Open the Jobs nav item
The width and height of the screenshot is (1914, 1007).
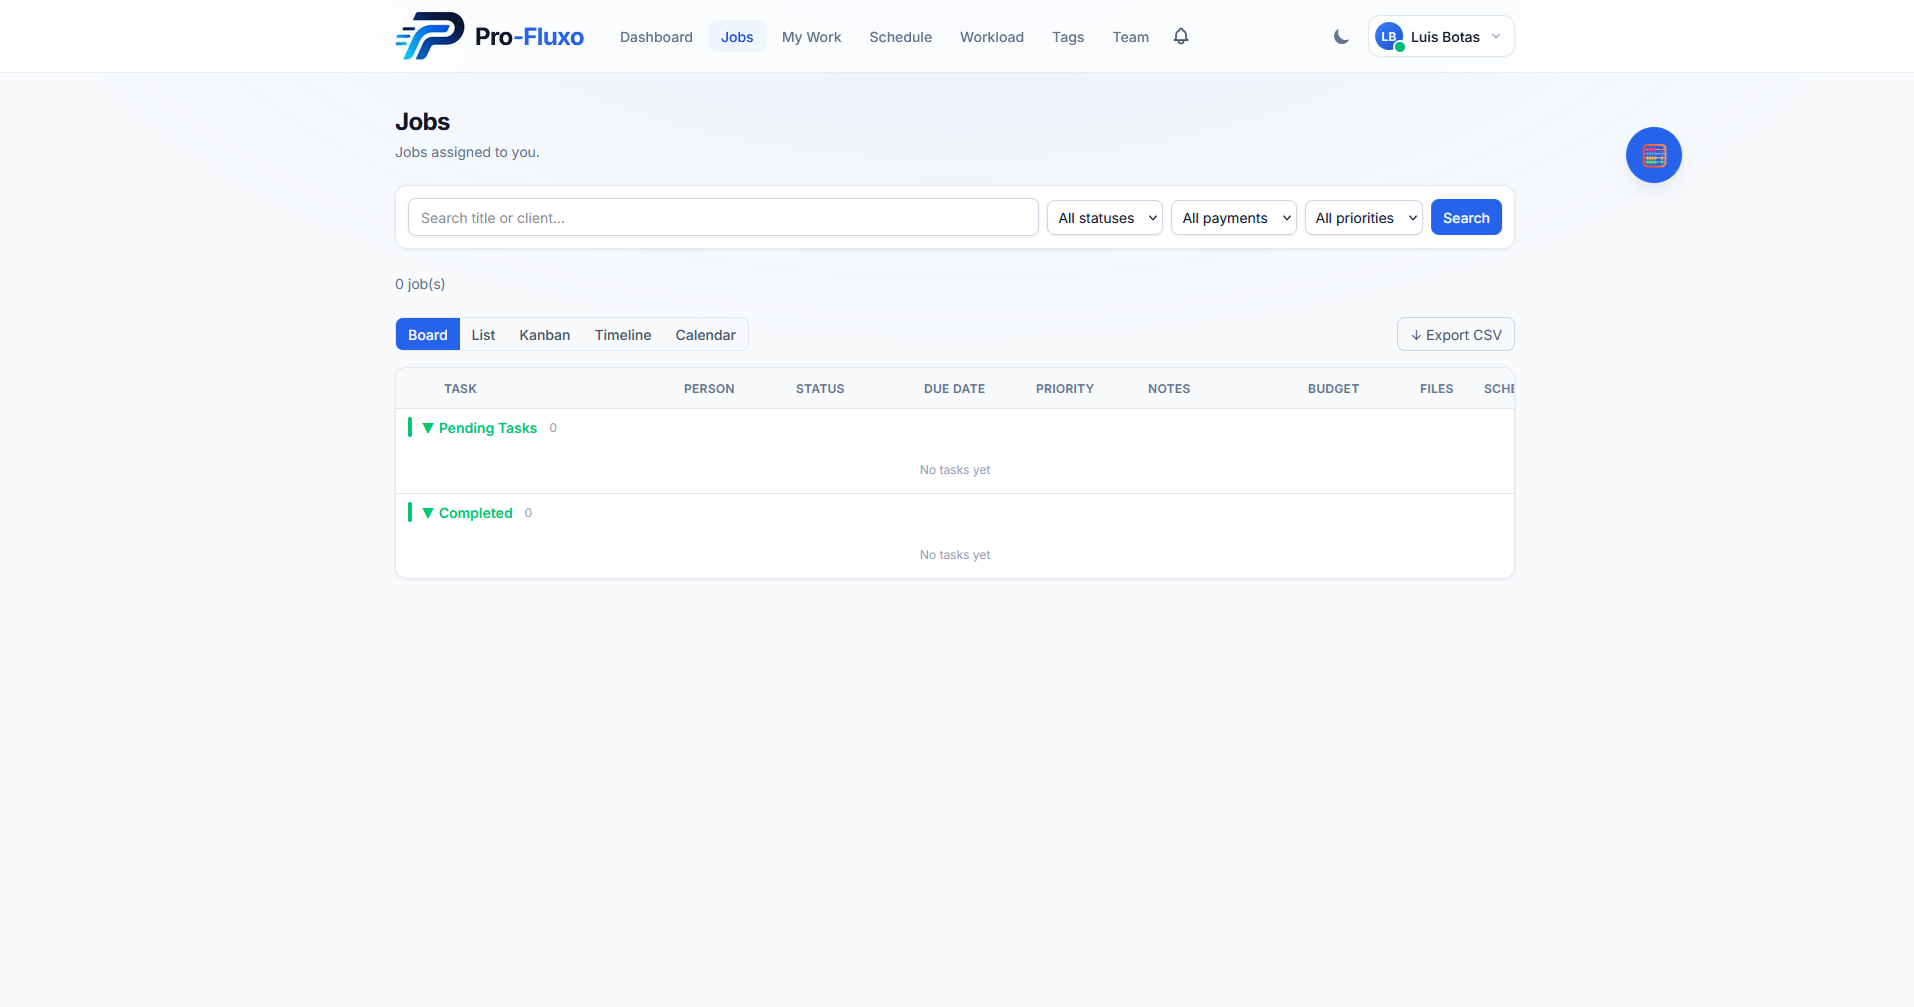pyautogui.click(x=737, y=37)
